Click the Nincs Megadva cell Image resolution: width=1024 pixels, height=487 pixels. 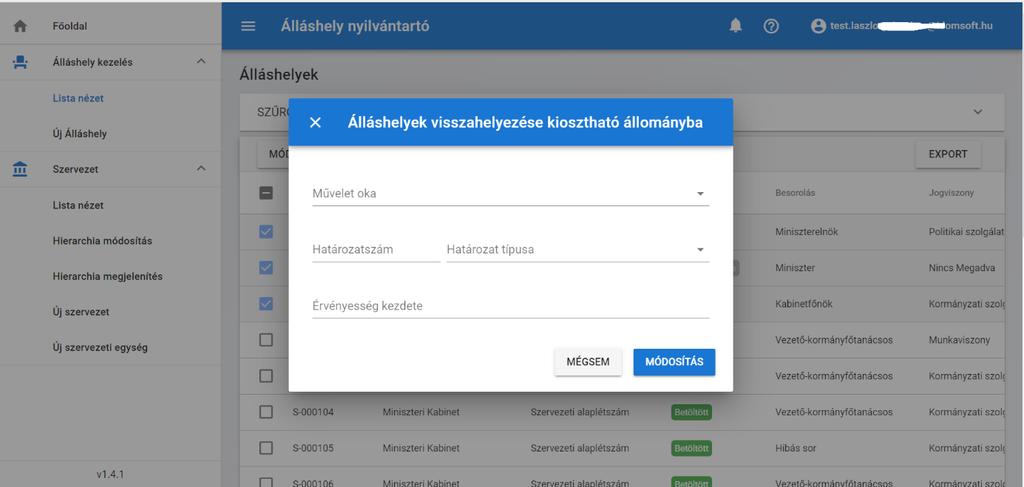[961, 268]
